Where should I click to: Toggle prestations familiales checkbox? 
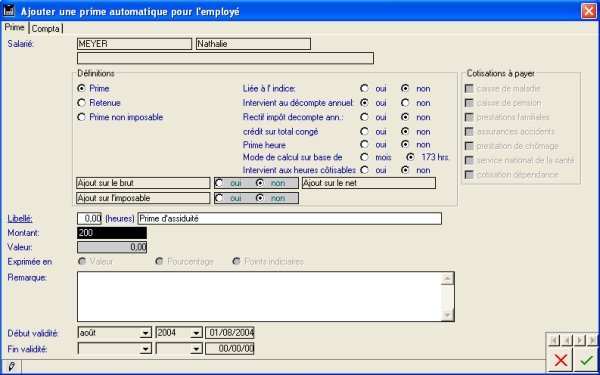469,117
